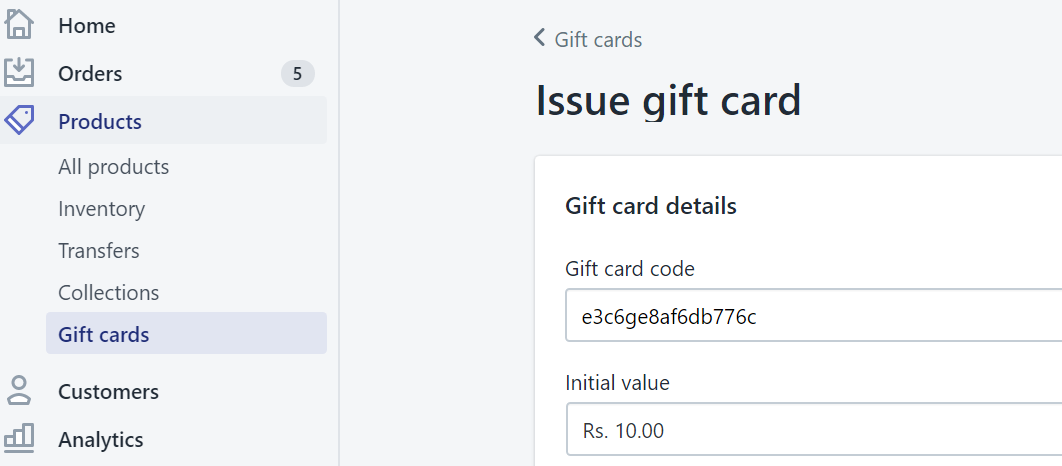Click the Analytics bar chart icon
Screen dimensions: 1062x466
coord(19,438)
